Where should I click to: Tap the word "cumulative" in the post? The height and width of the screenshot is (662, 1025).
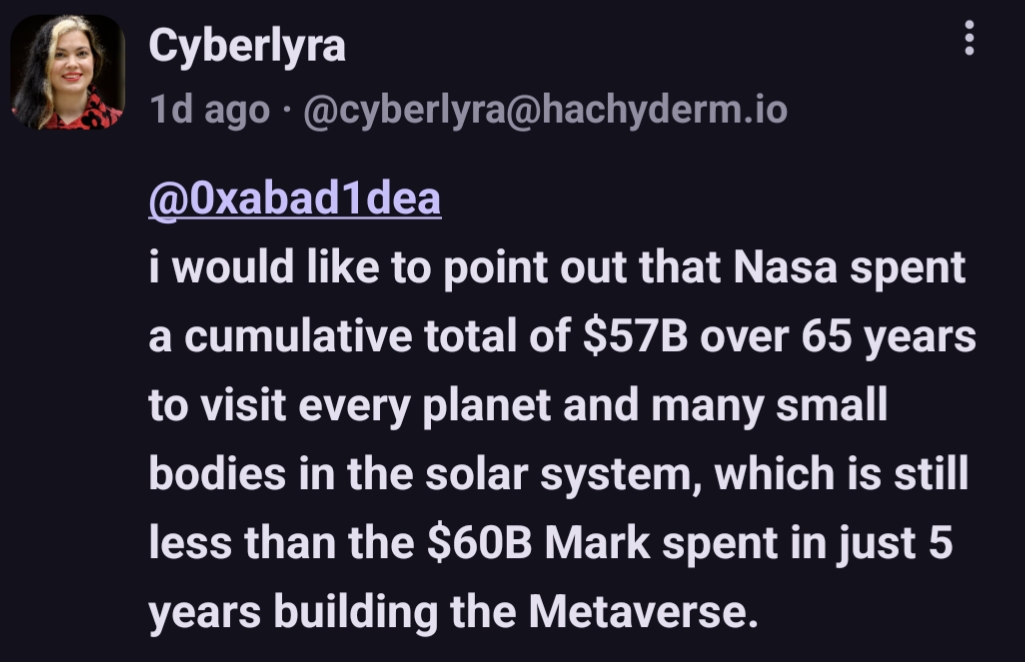point(288,338)
